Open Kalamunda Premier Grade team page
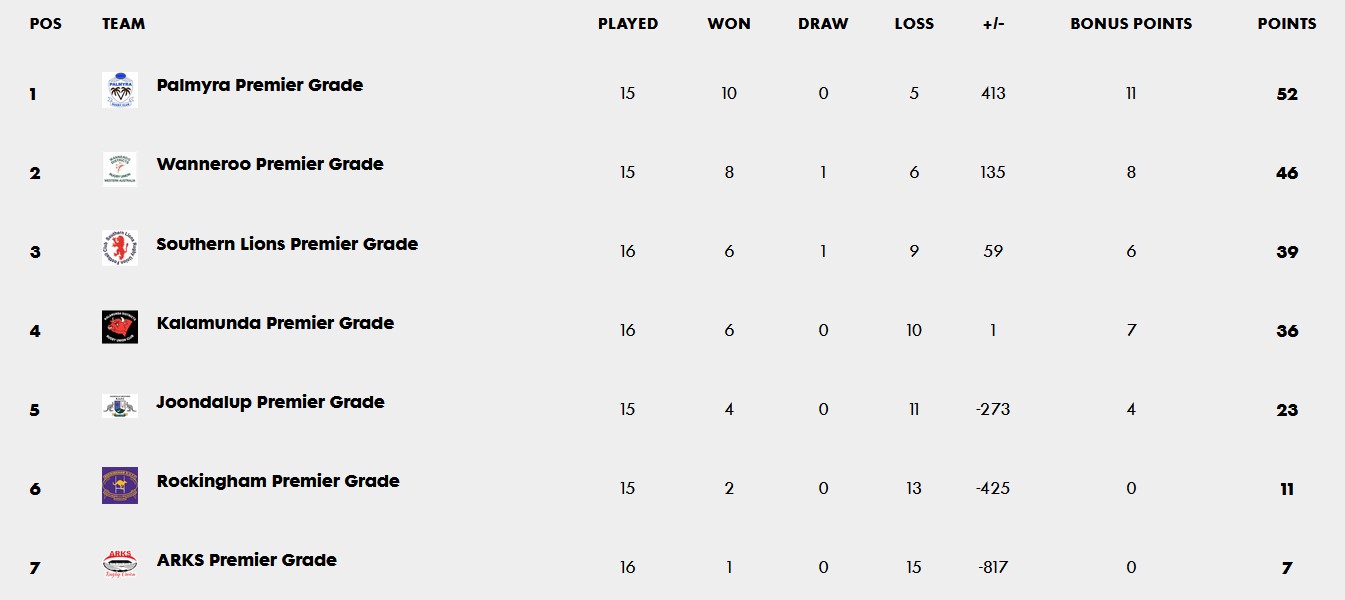Screen dimensions: 1345x600 [x=275, y=323]
